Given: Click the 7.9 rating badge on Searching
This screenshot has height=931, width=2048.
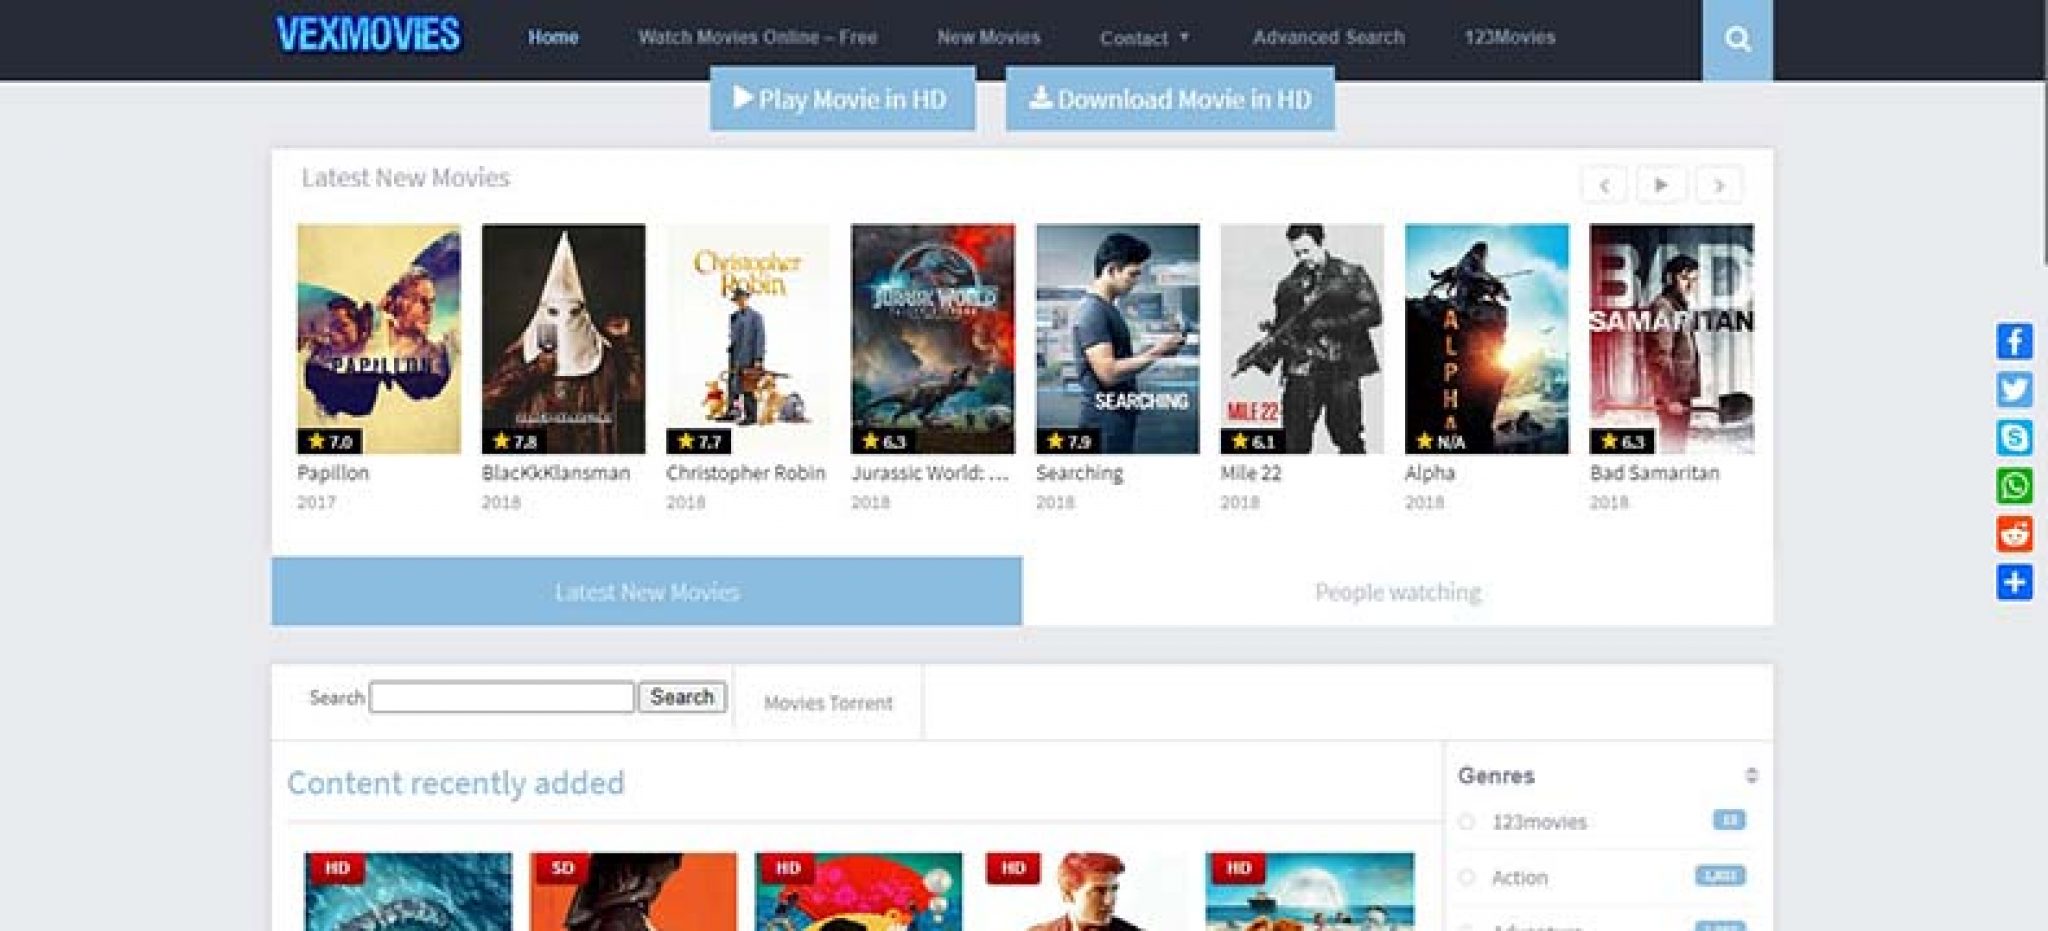Looking at the screenshot, I should pyautogui.click(x=1069, y=441).
